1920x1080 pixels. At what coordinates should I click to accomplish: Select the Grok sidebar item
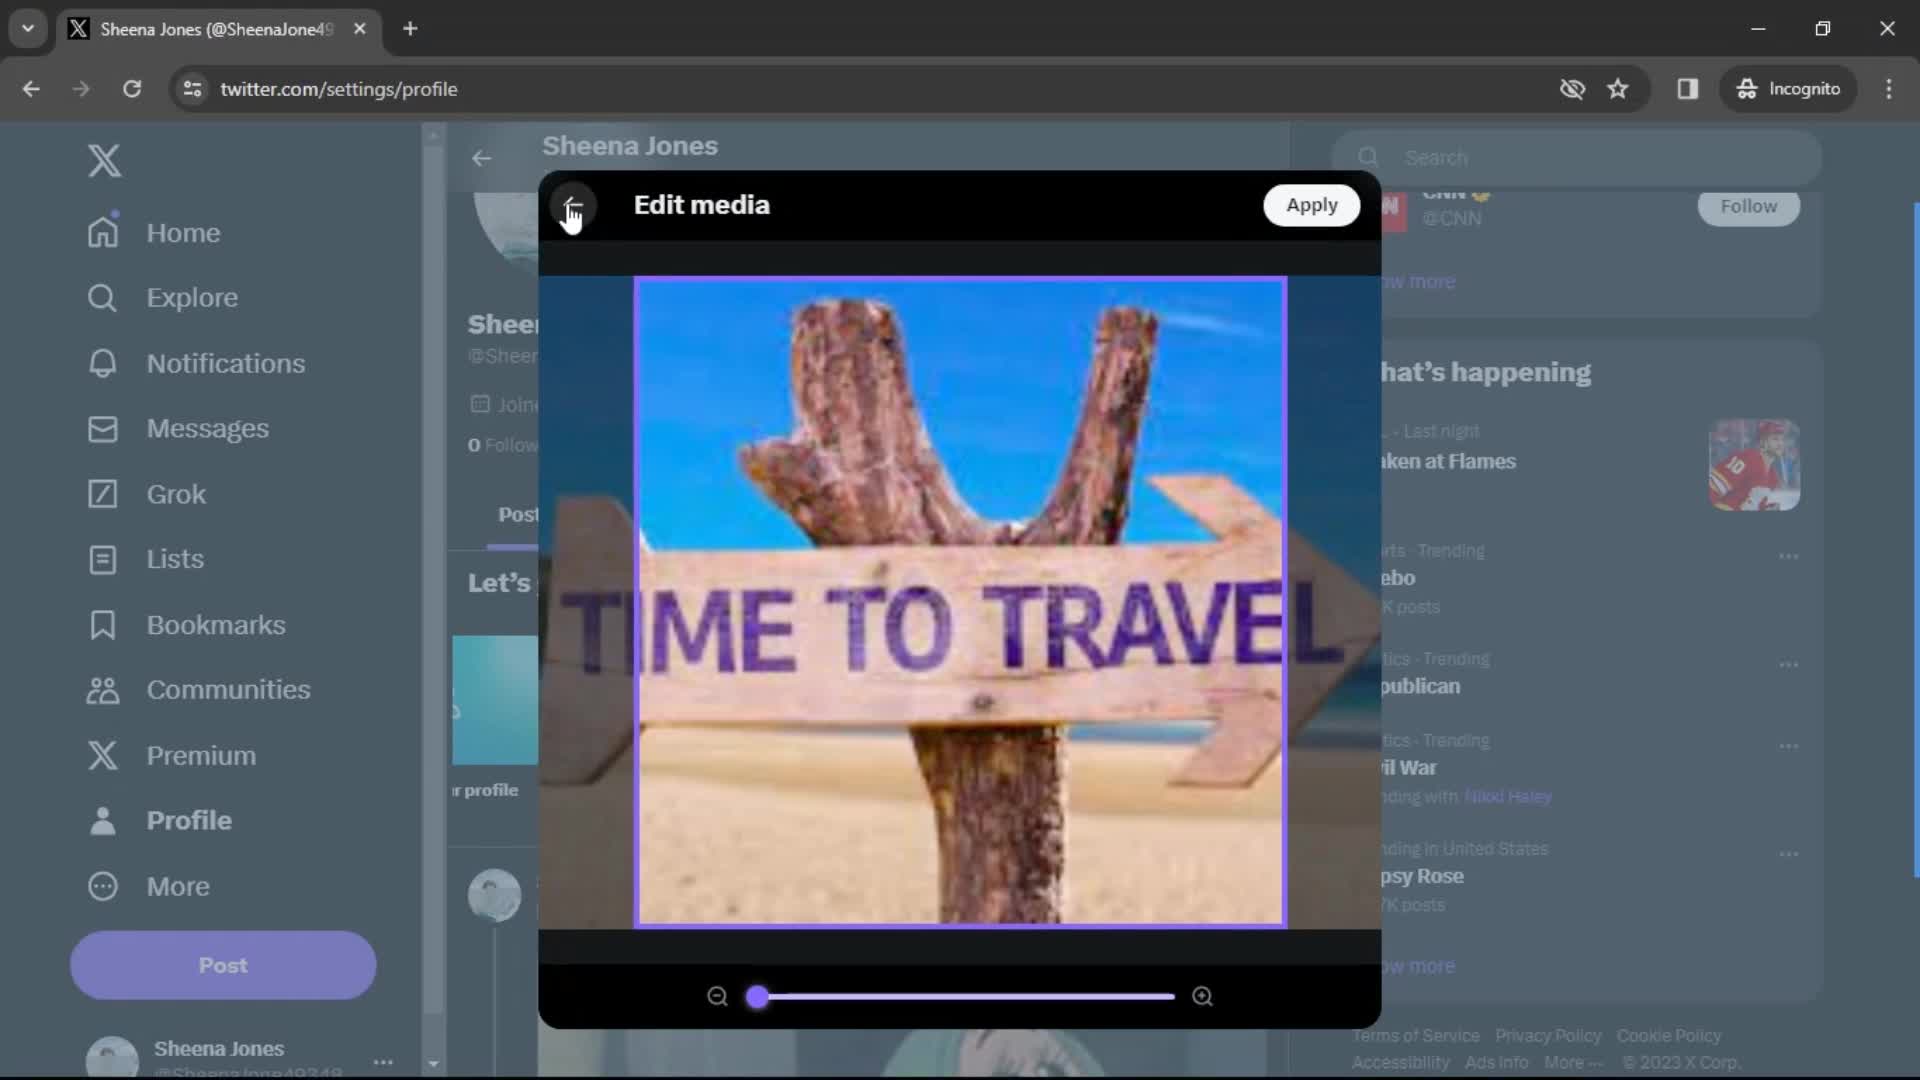(x=177, y=493)
